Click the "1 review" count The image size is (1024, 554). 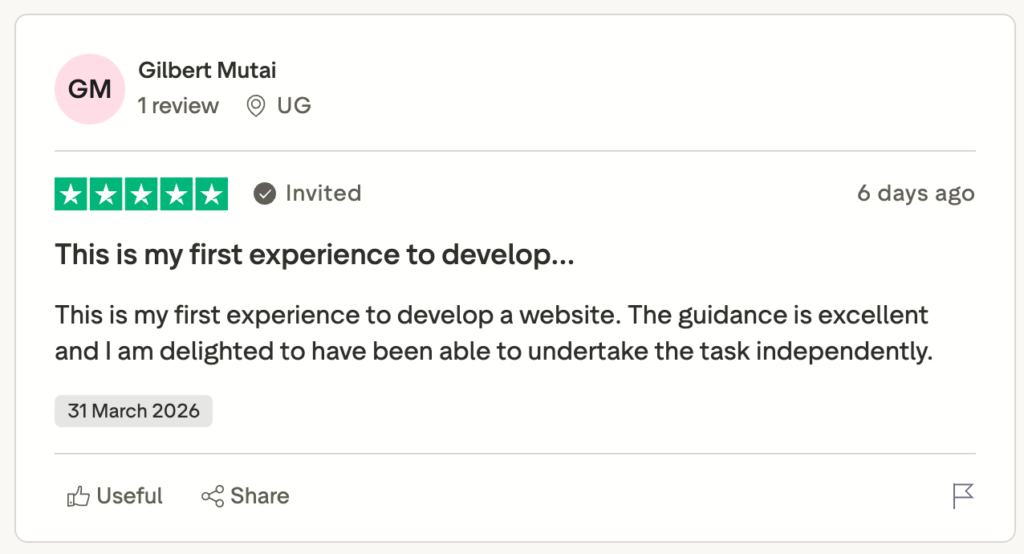click(178, 106)
